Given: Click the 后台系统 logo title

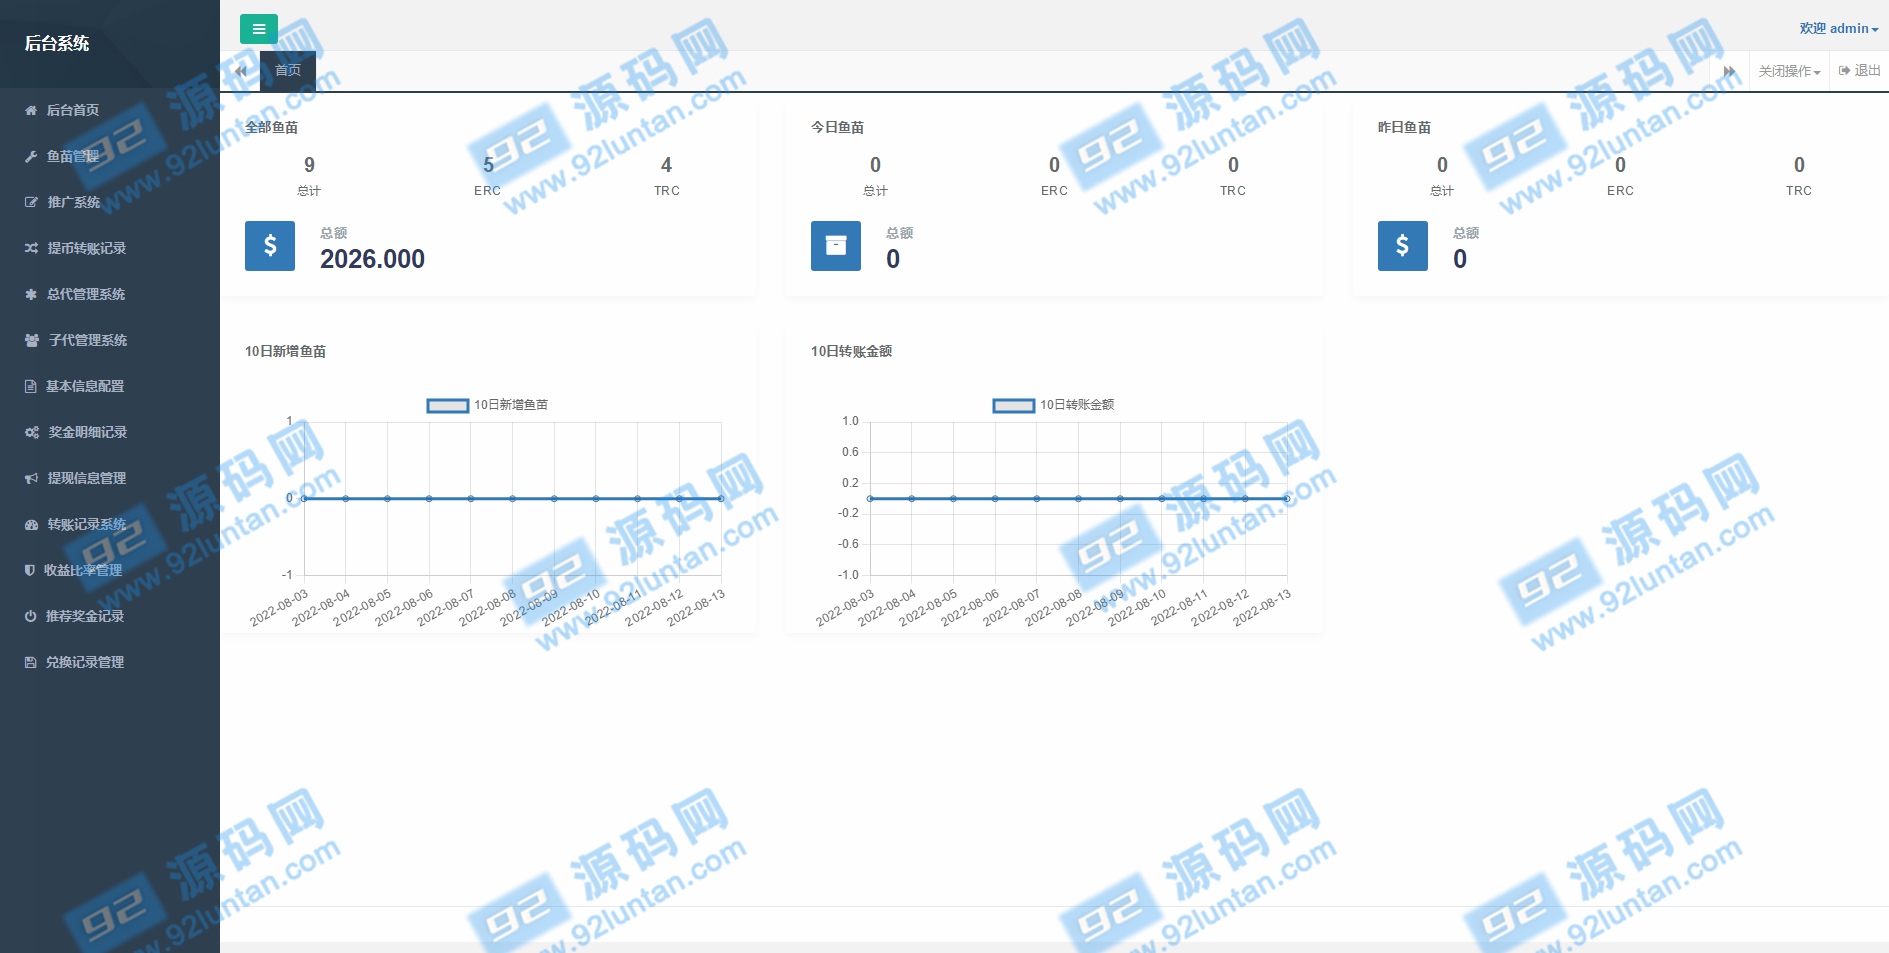Looking at the screenshot, I should [57, 43].
